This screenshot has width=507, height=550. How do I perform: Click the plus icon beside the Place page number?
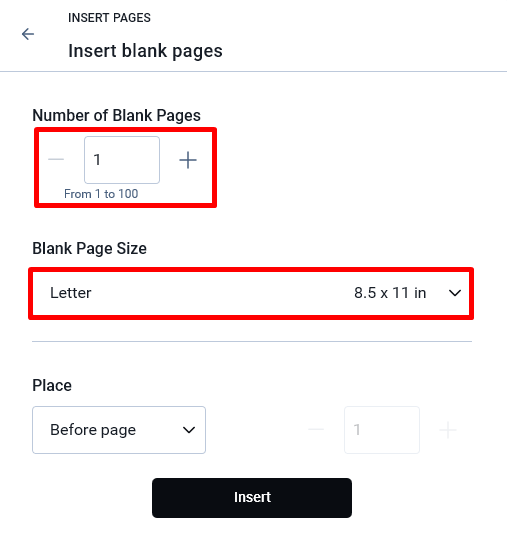click(448, 430)
